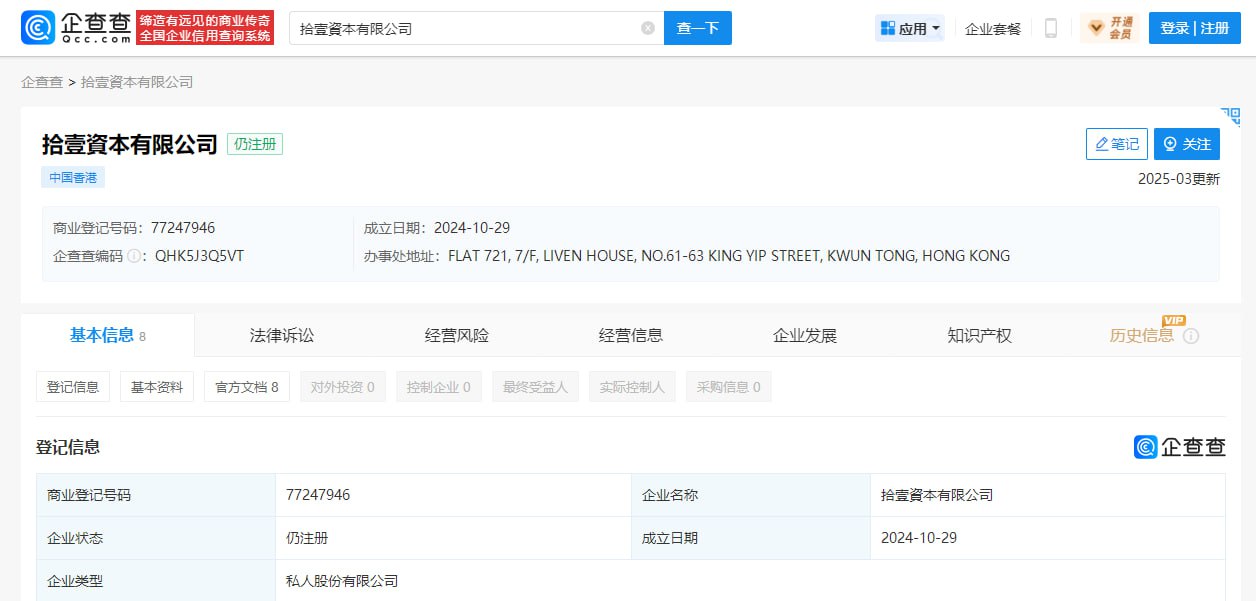This screenshot has width=1256, height=601.
Task: Select the QR code corner icon
Action: (x=1230, y=116)
